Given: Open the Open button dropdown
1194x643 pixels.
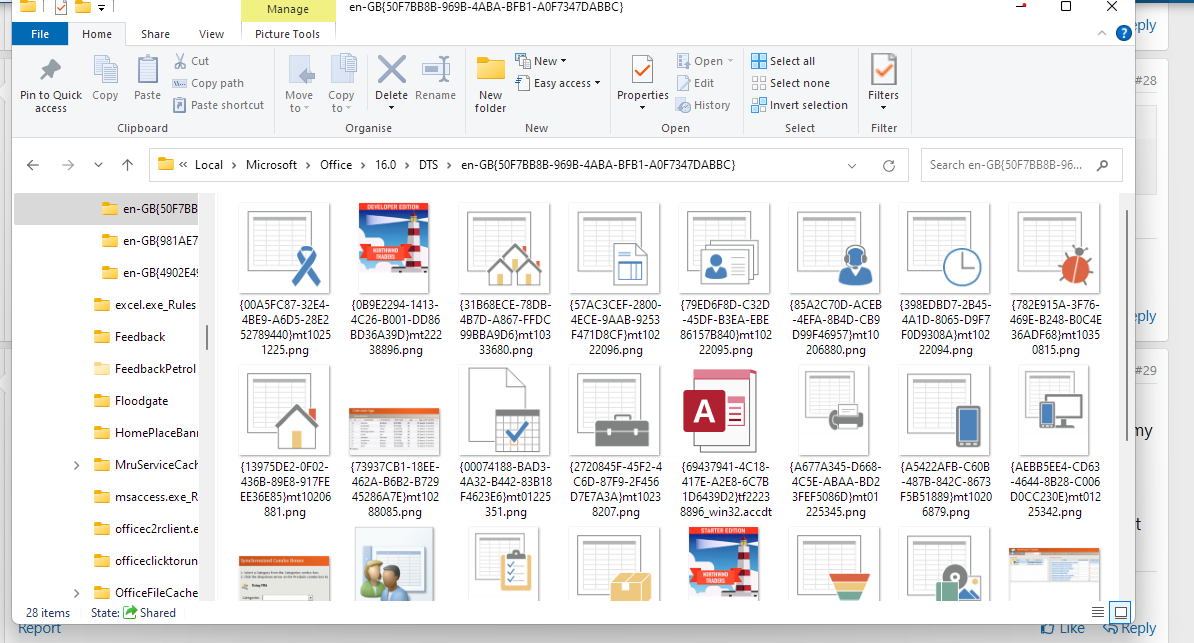Looking at the screenshot, I should tap(730, 61).
